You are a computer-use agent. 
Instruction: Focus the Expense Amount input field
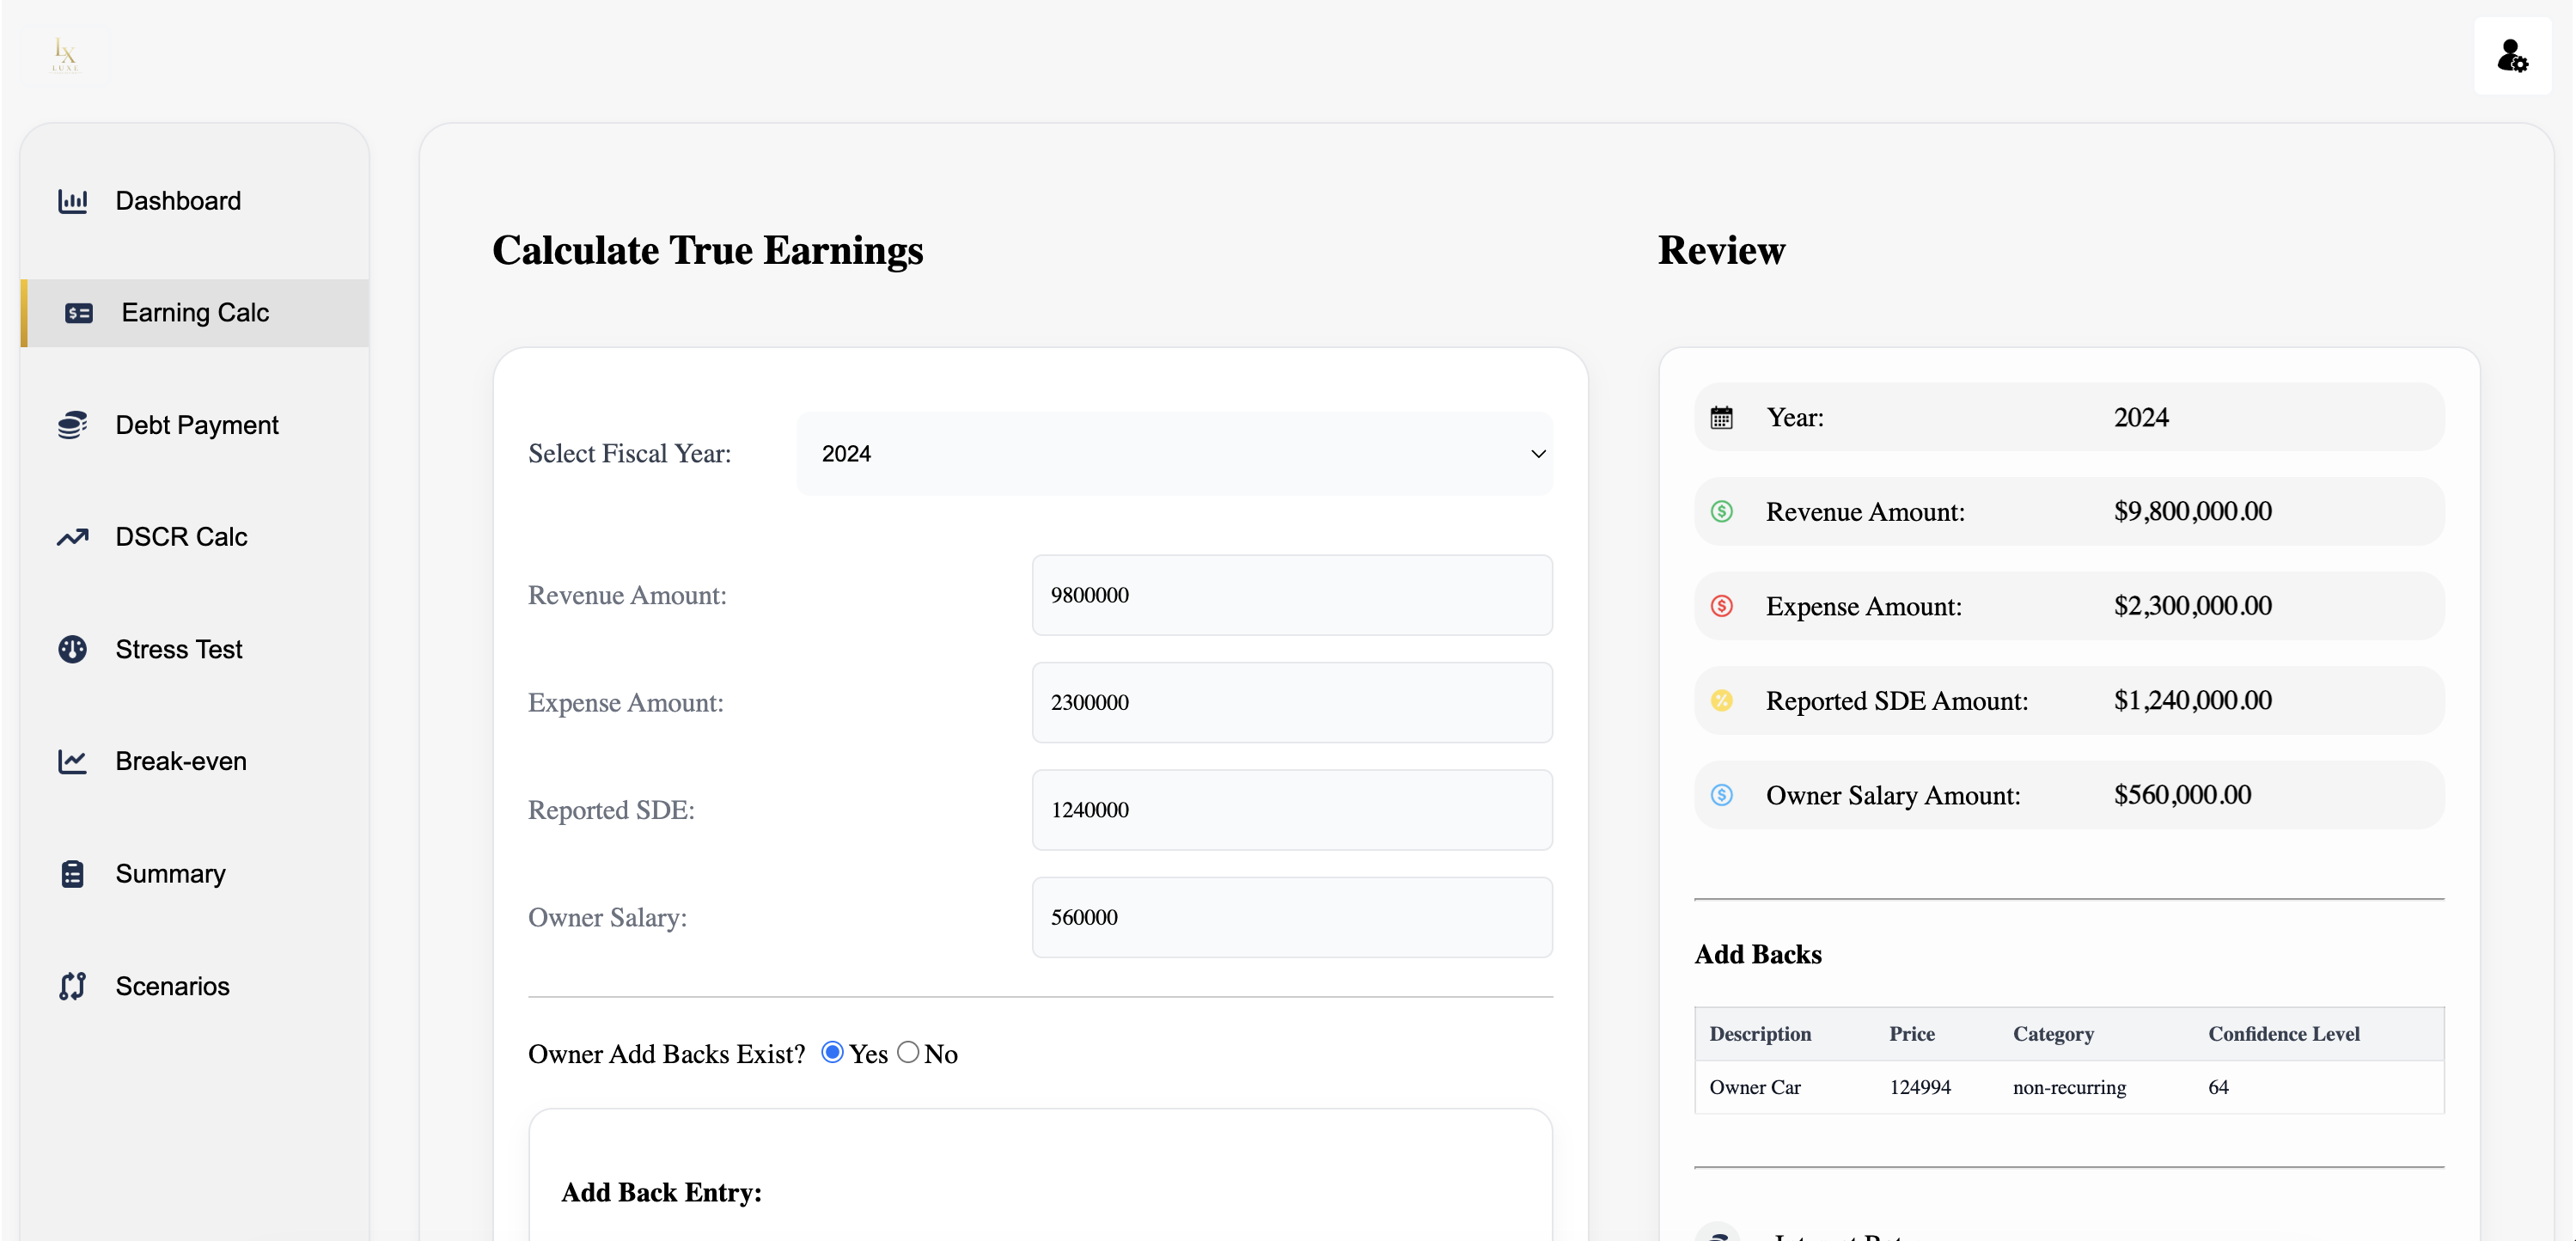[x=1292, y=702]
